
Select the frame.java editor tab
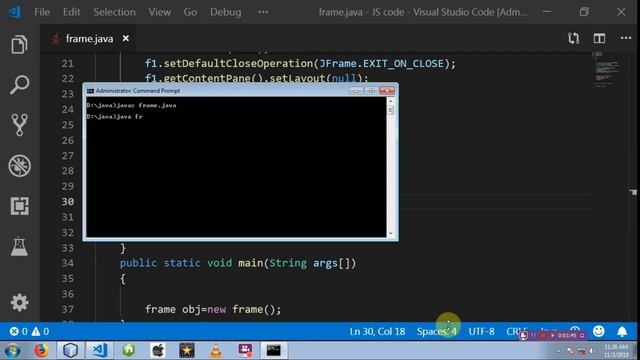[x=89, y=38]
